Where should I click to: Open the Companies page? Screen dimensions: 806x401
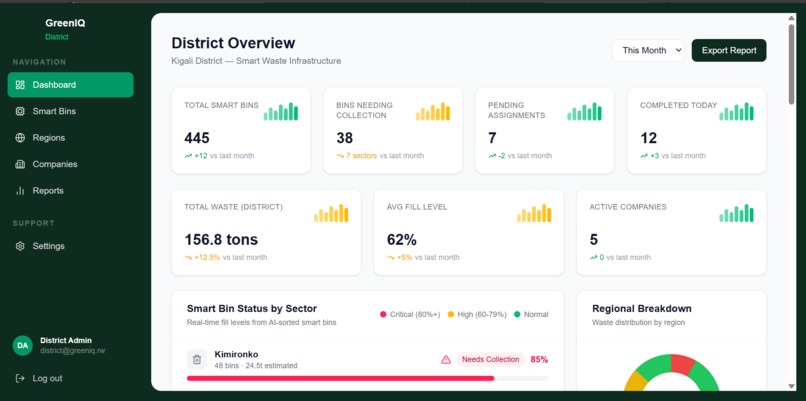(x=70, y=164)
